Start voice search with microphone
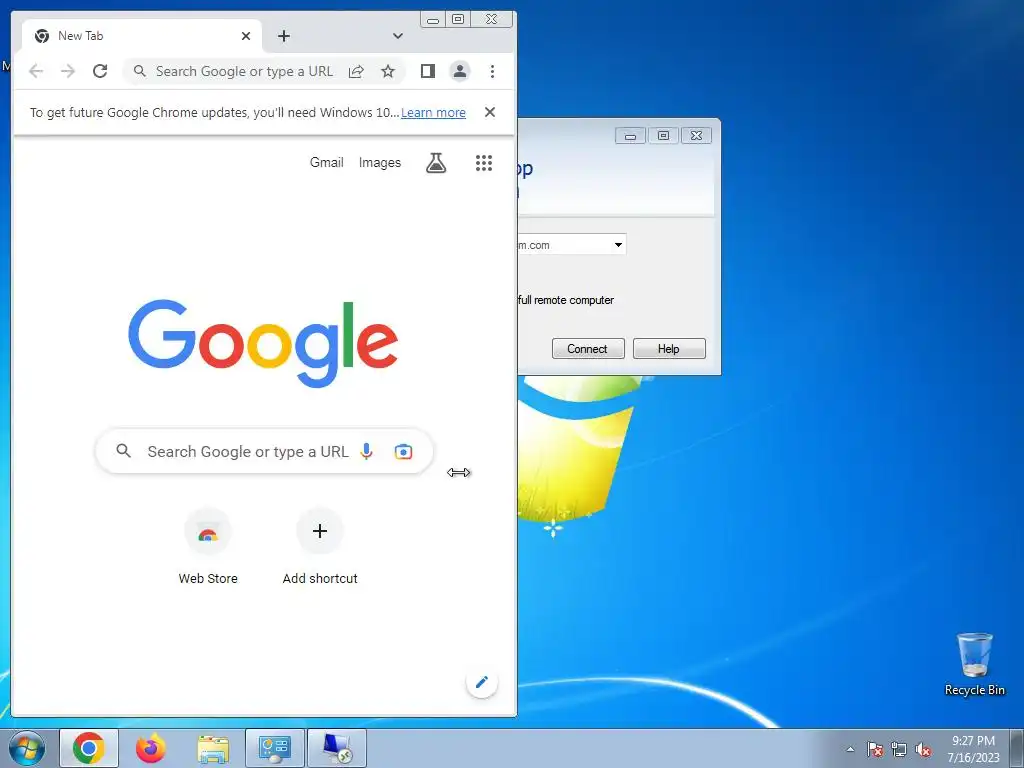This screenshot has height=768, width=1024. coord(366,451)
